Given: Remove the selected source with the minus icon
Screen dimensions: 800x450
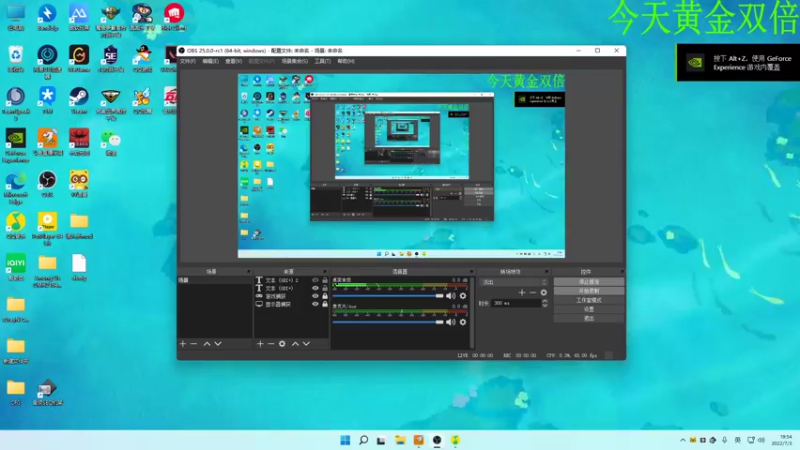Looking at the screenshot, I should (x=271, y=344).
